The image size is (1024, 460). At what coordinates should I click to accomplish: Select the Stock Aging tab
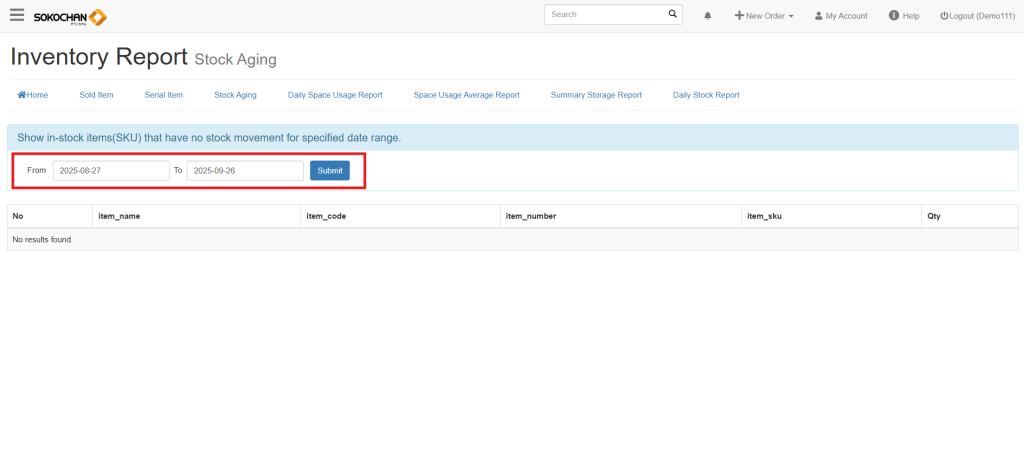coord(235,95)
